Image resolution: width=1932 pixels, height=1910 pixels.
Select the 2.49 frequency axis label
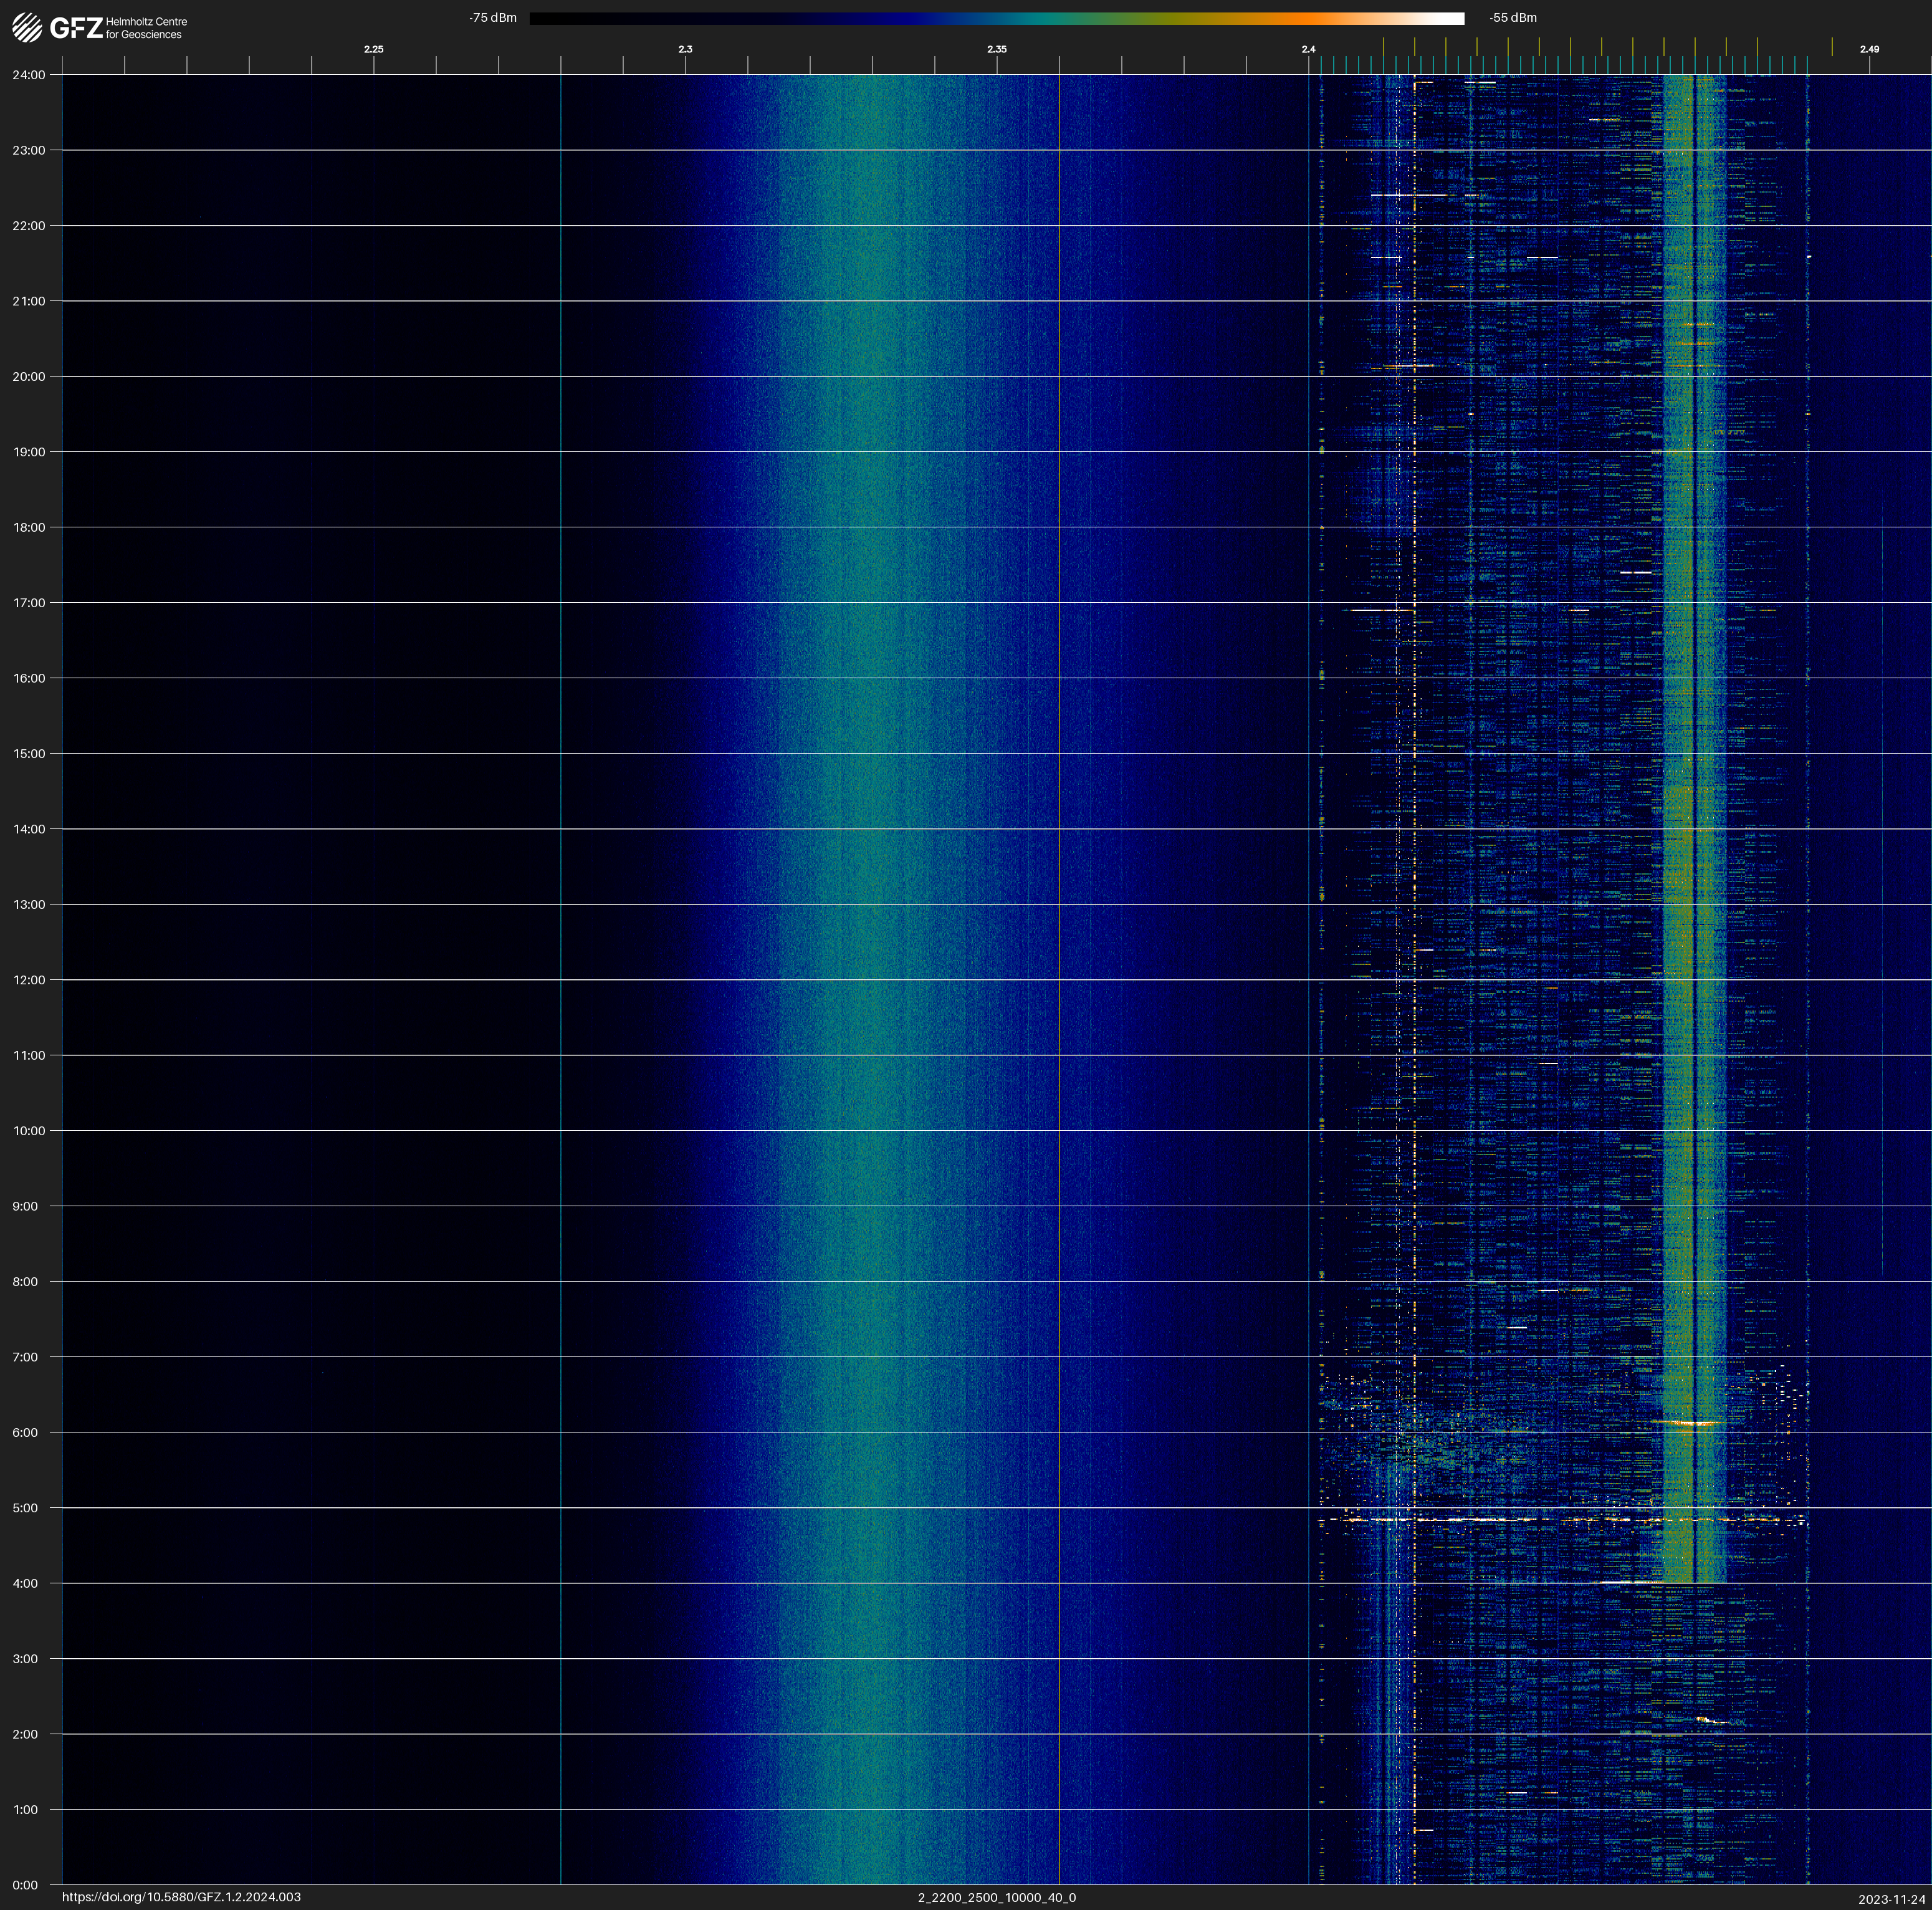coord(1868,49)
